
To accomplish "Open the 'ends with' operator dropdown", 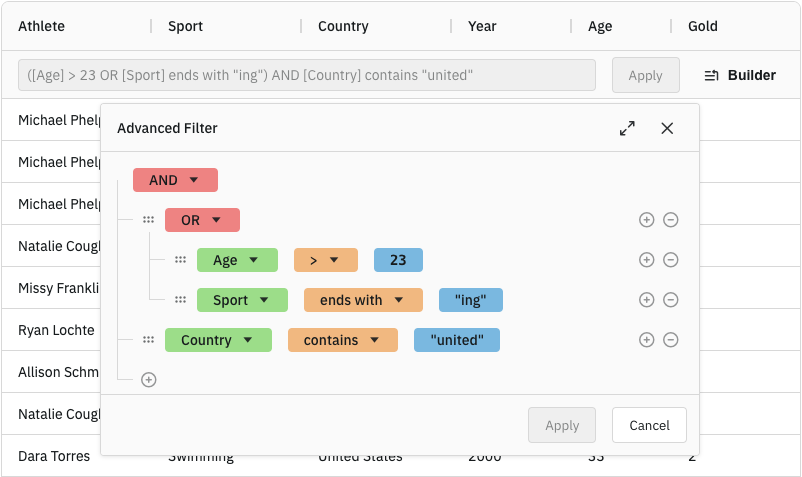I will 361,300.
